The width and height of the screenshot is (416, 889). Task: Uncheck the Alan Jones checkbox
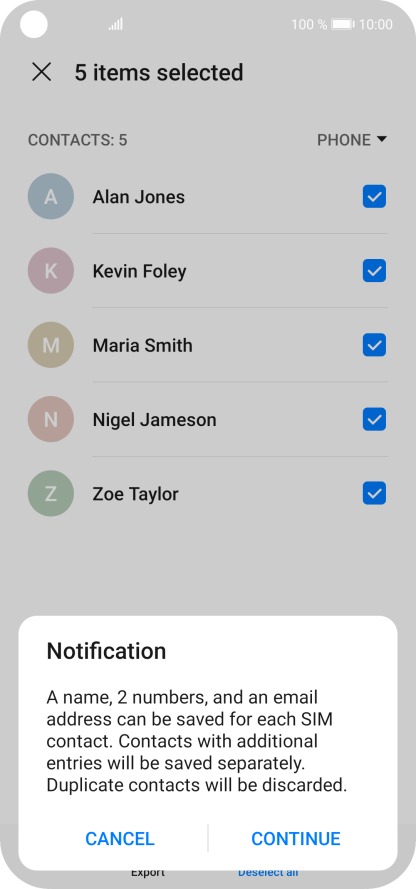(x=374, y=197)
